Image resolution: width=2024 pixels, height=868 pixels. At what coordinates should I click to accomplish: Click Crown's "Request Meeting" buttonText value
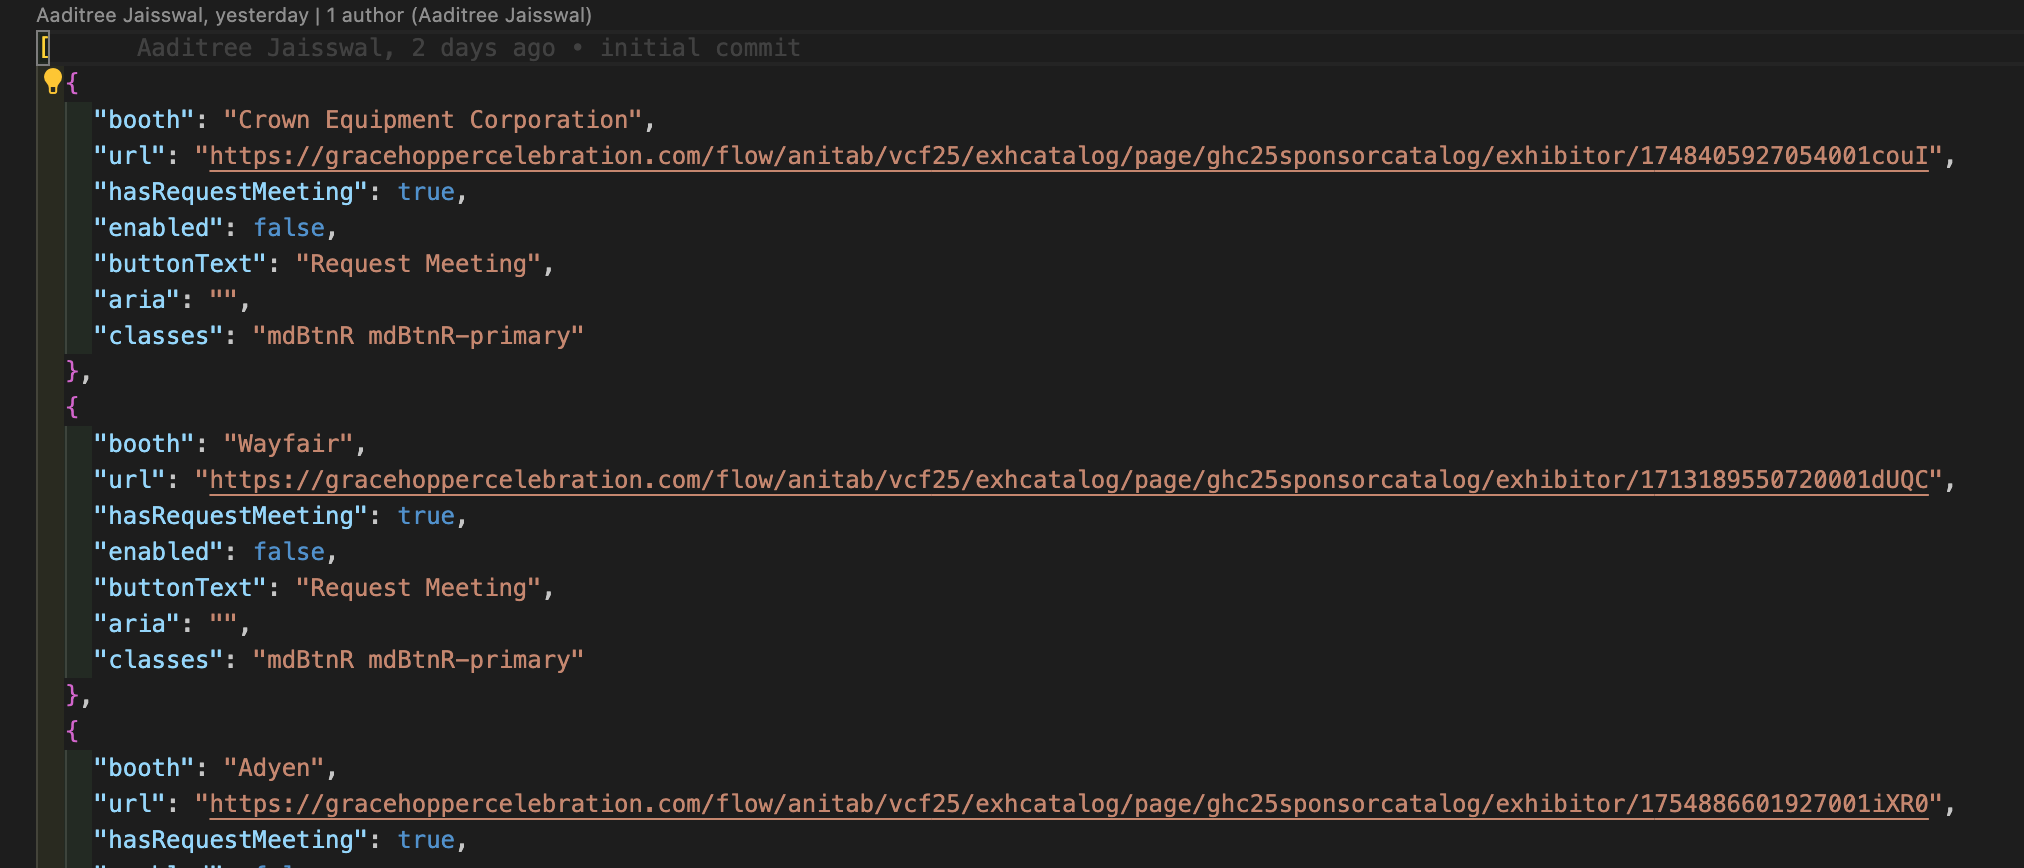[418, 264]
